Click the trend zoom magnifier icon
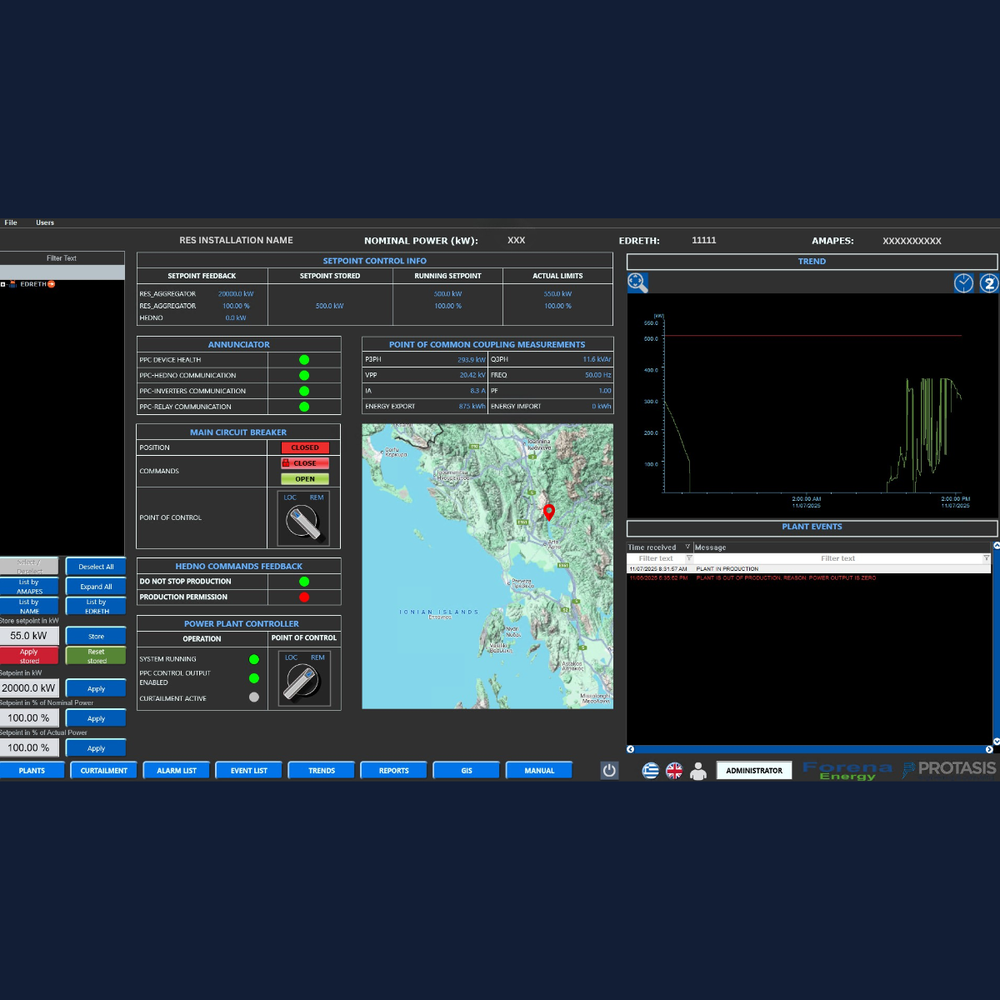Viewport: 1000px width, 1000px height. click(638, 283)
